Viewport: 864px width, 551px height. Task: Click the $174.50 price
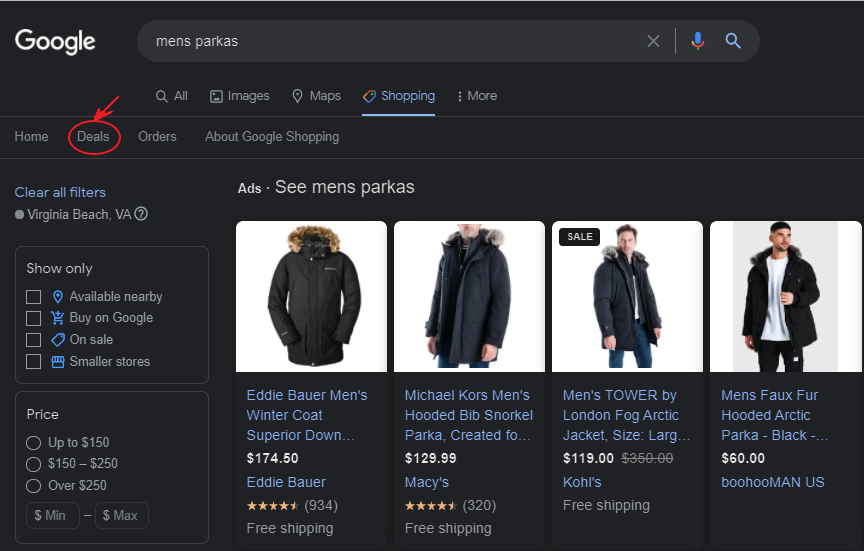[272, 458]
